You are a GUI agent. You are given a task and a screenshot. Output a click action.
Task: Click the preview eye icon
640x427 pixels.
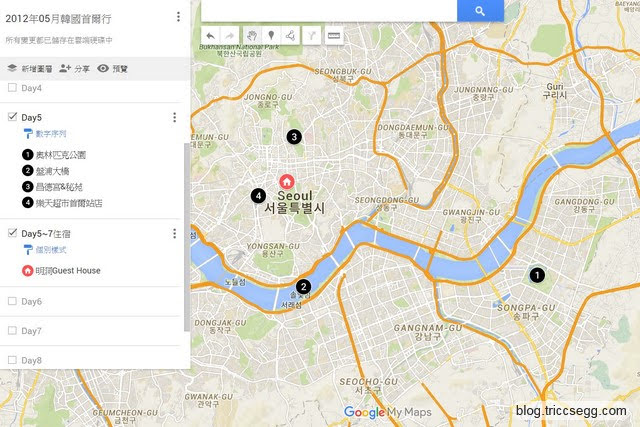pyautogui.click(x=103, y=68)
